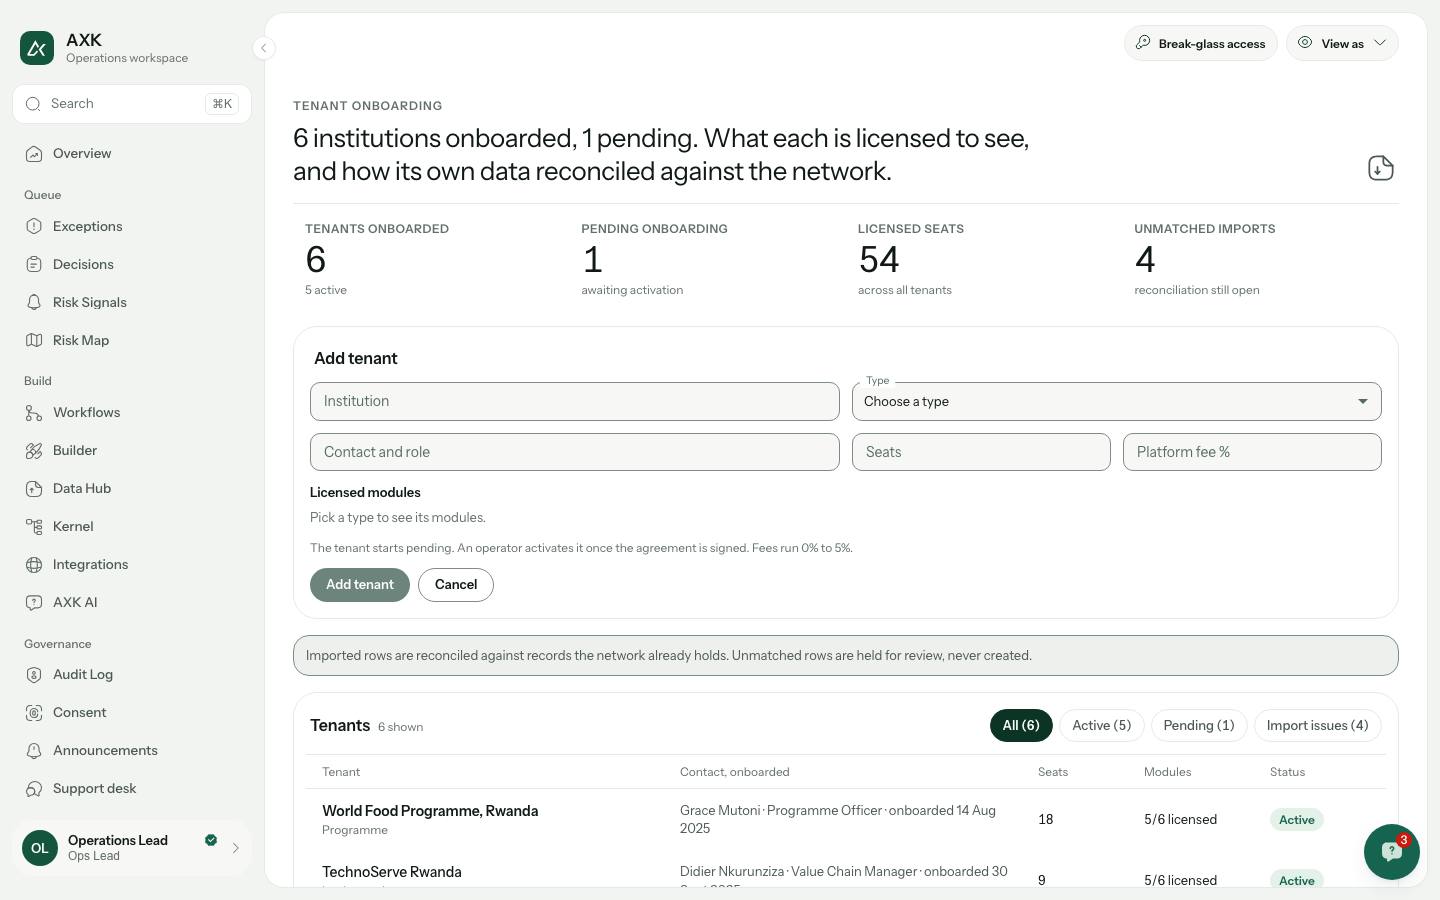1440x900 pixels.
Task: Click the Contact and role field
Action: pyautogui.click(x=575, y=452)
